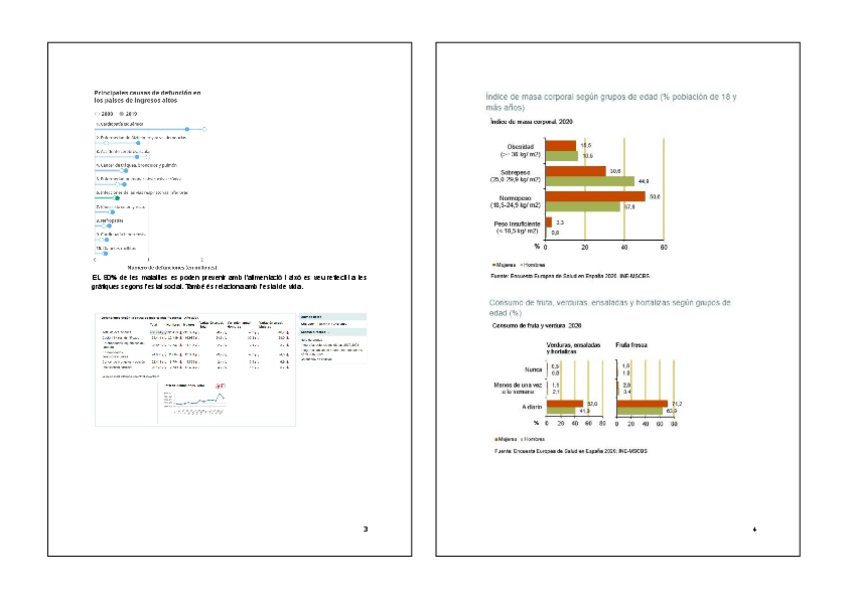This screenshot has width=848, height=599.
Task: Click the 'Peso insuficiente' category label
Action: point(516,227)
